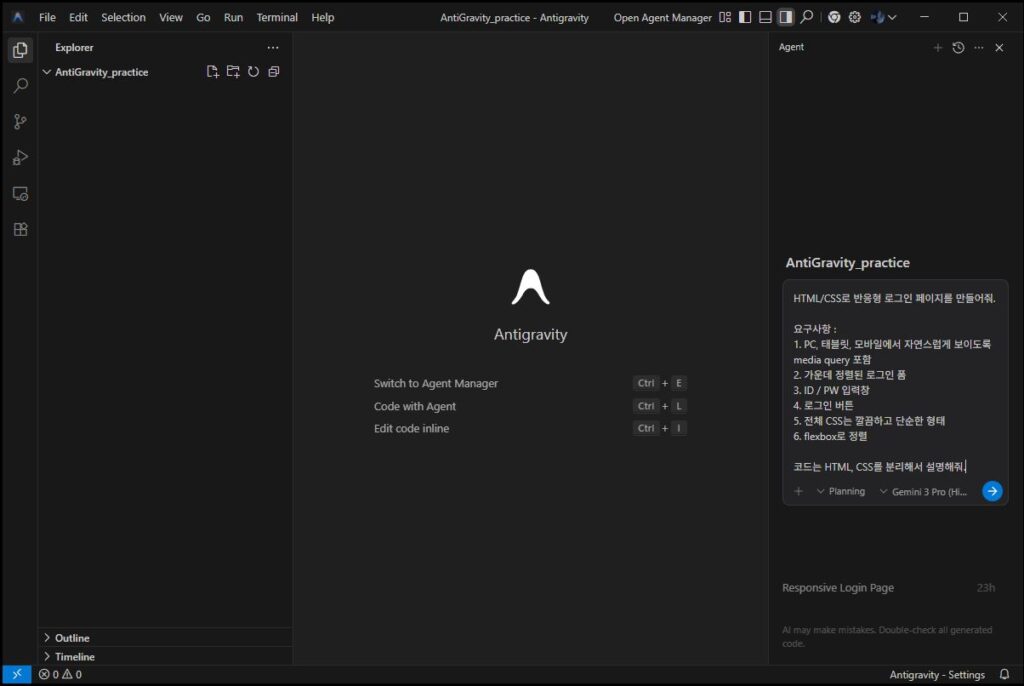Expand the Timeline section
Image resolution: width=1024 pixels, height=686 pixels.
point(74,657)
